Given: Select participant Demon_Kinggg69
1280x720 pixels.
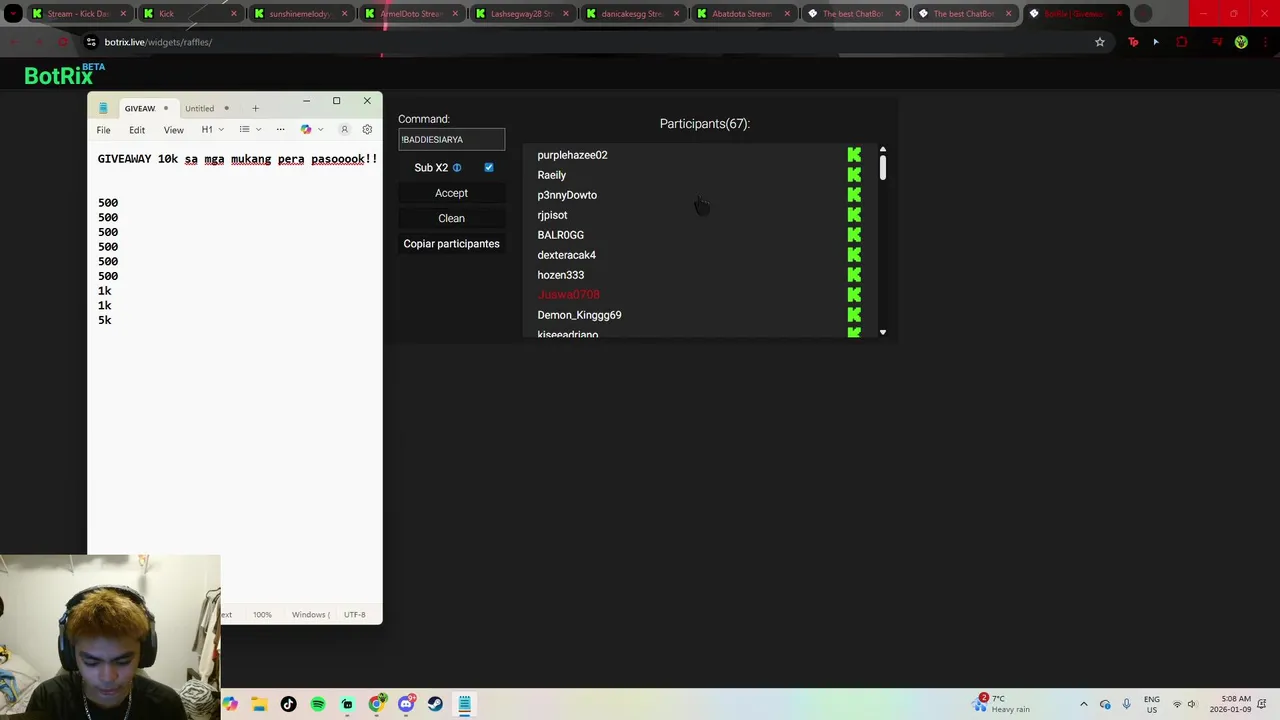Looking at the screenshot, I should [579, 315].
